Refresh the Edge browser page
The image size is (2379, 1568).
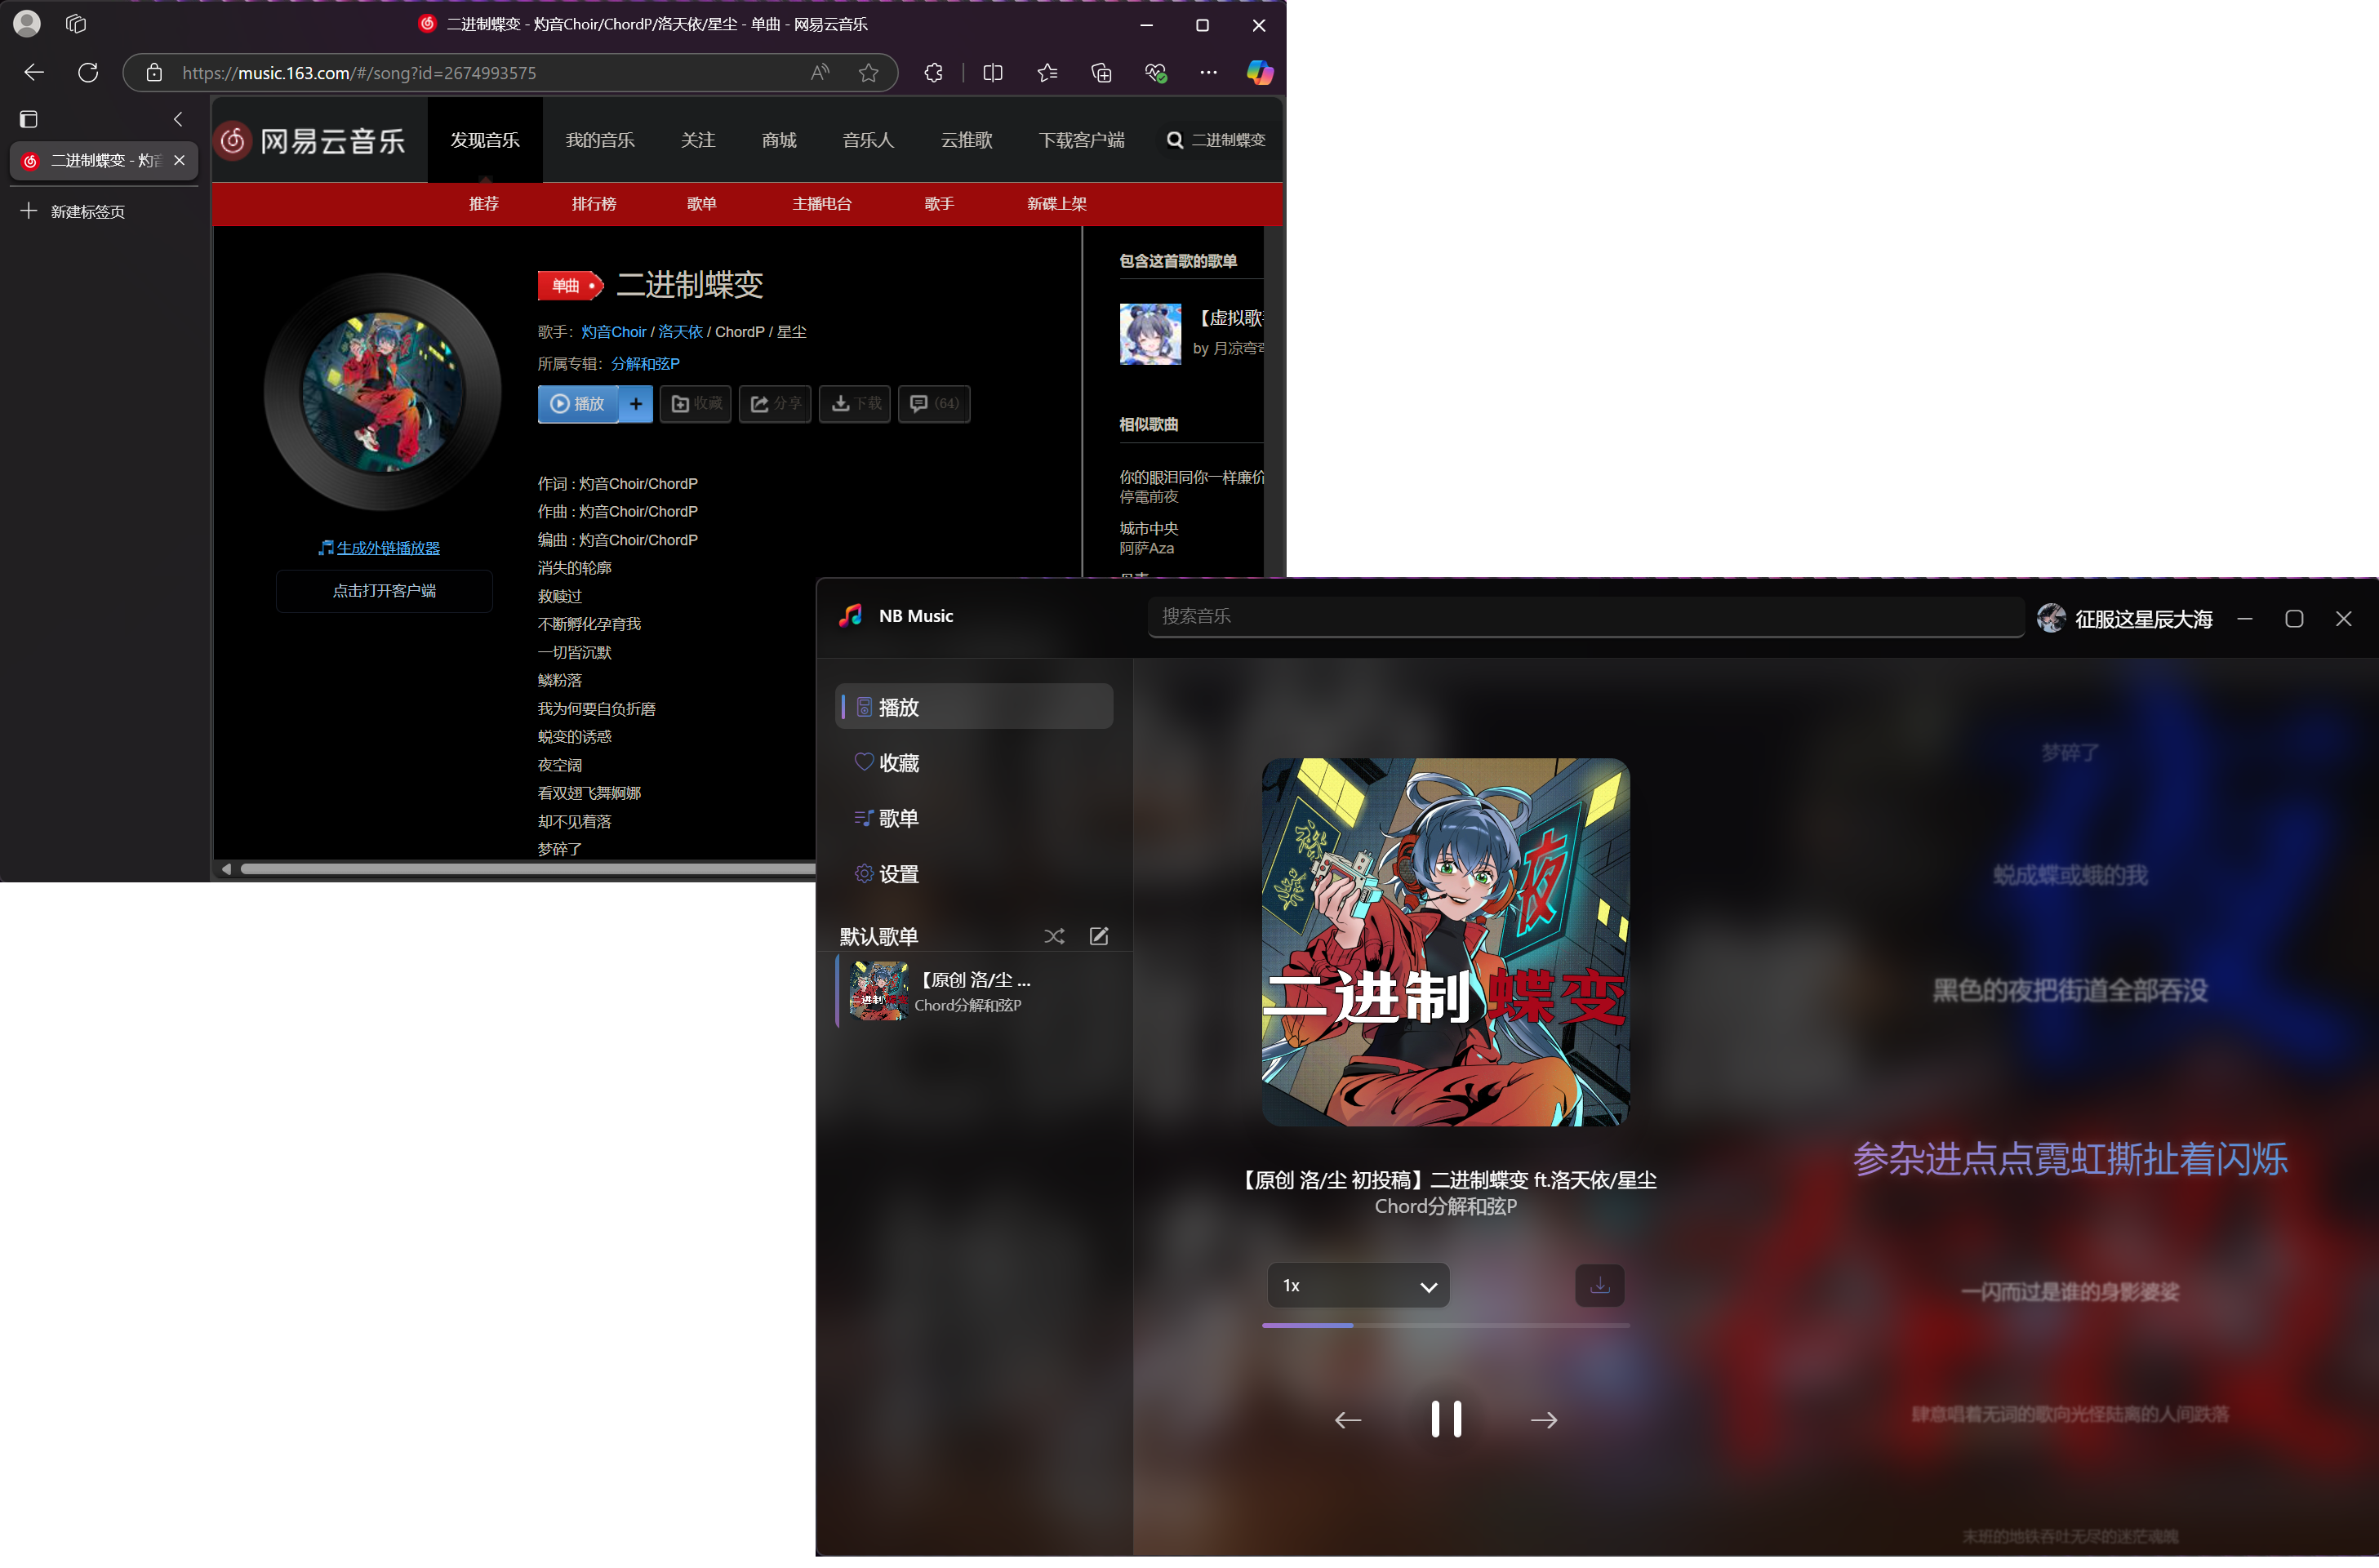88,72
